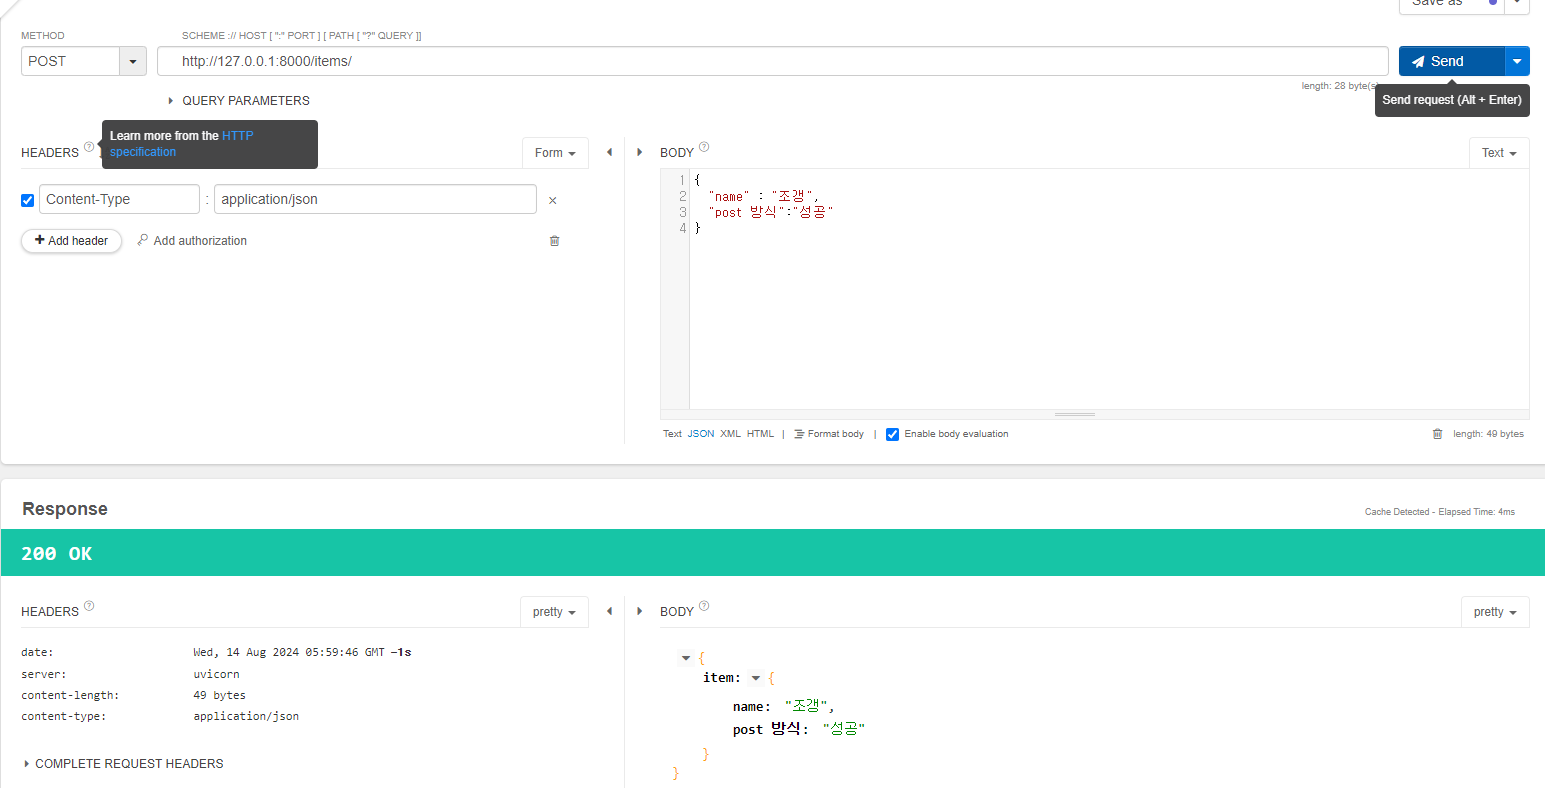Image resolution: width=1545 pixels, height=788 pixels.
Task: Open the Text dropdown for request body
Action: (1499, 153)
